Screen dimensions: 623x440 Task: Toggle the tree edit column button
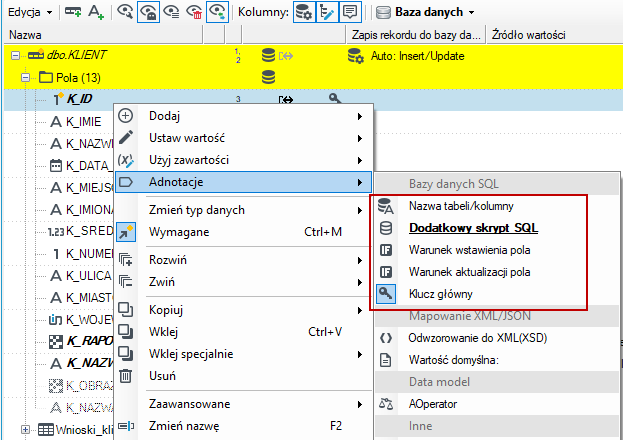click(327, 12)
